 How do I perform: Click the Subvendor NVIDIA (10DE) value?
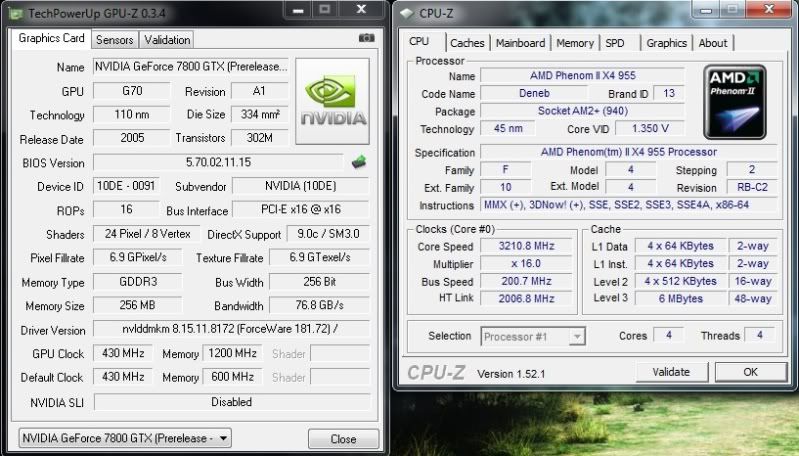tap(301, 186)
